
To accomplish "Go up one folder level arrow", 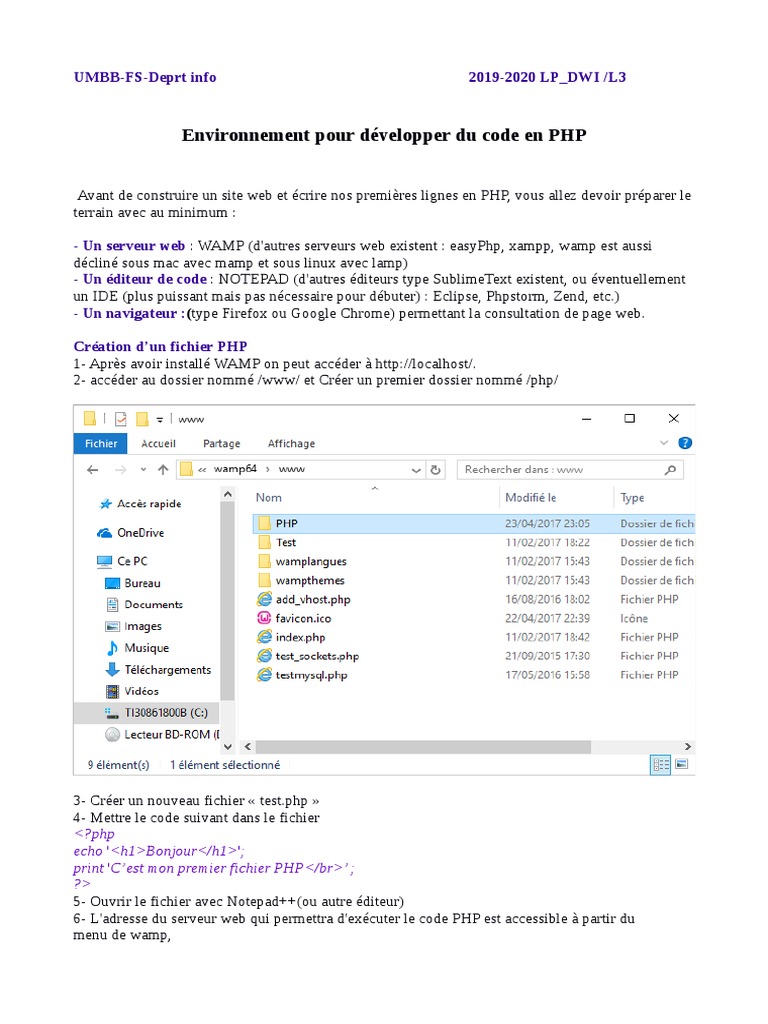I will (163, 470).
